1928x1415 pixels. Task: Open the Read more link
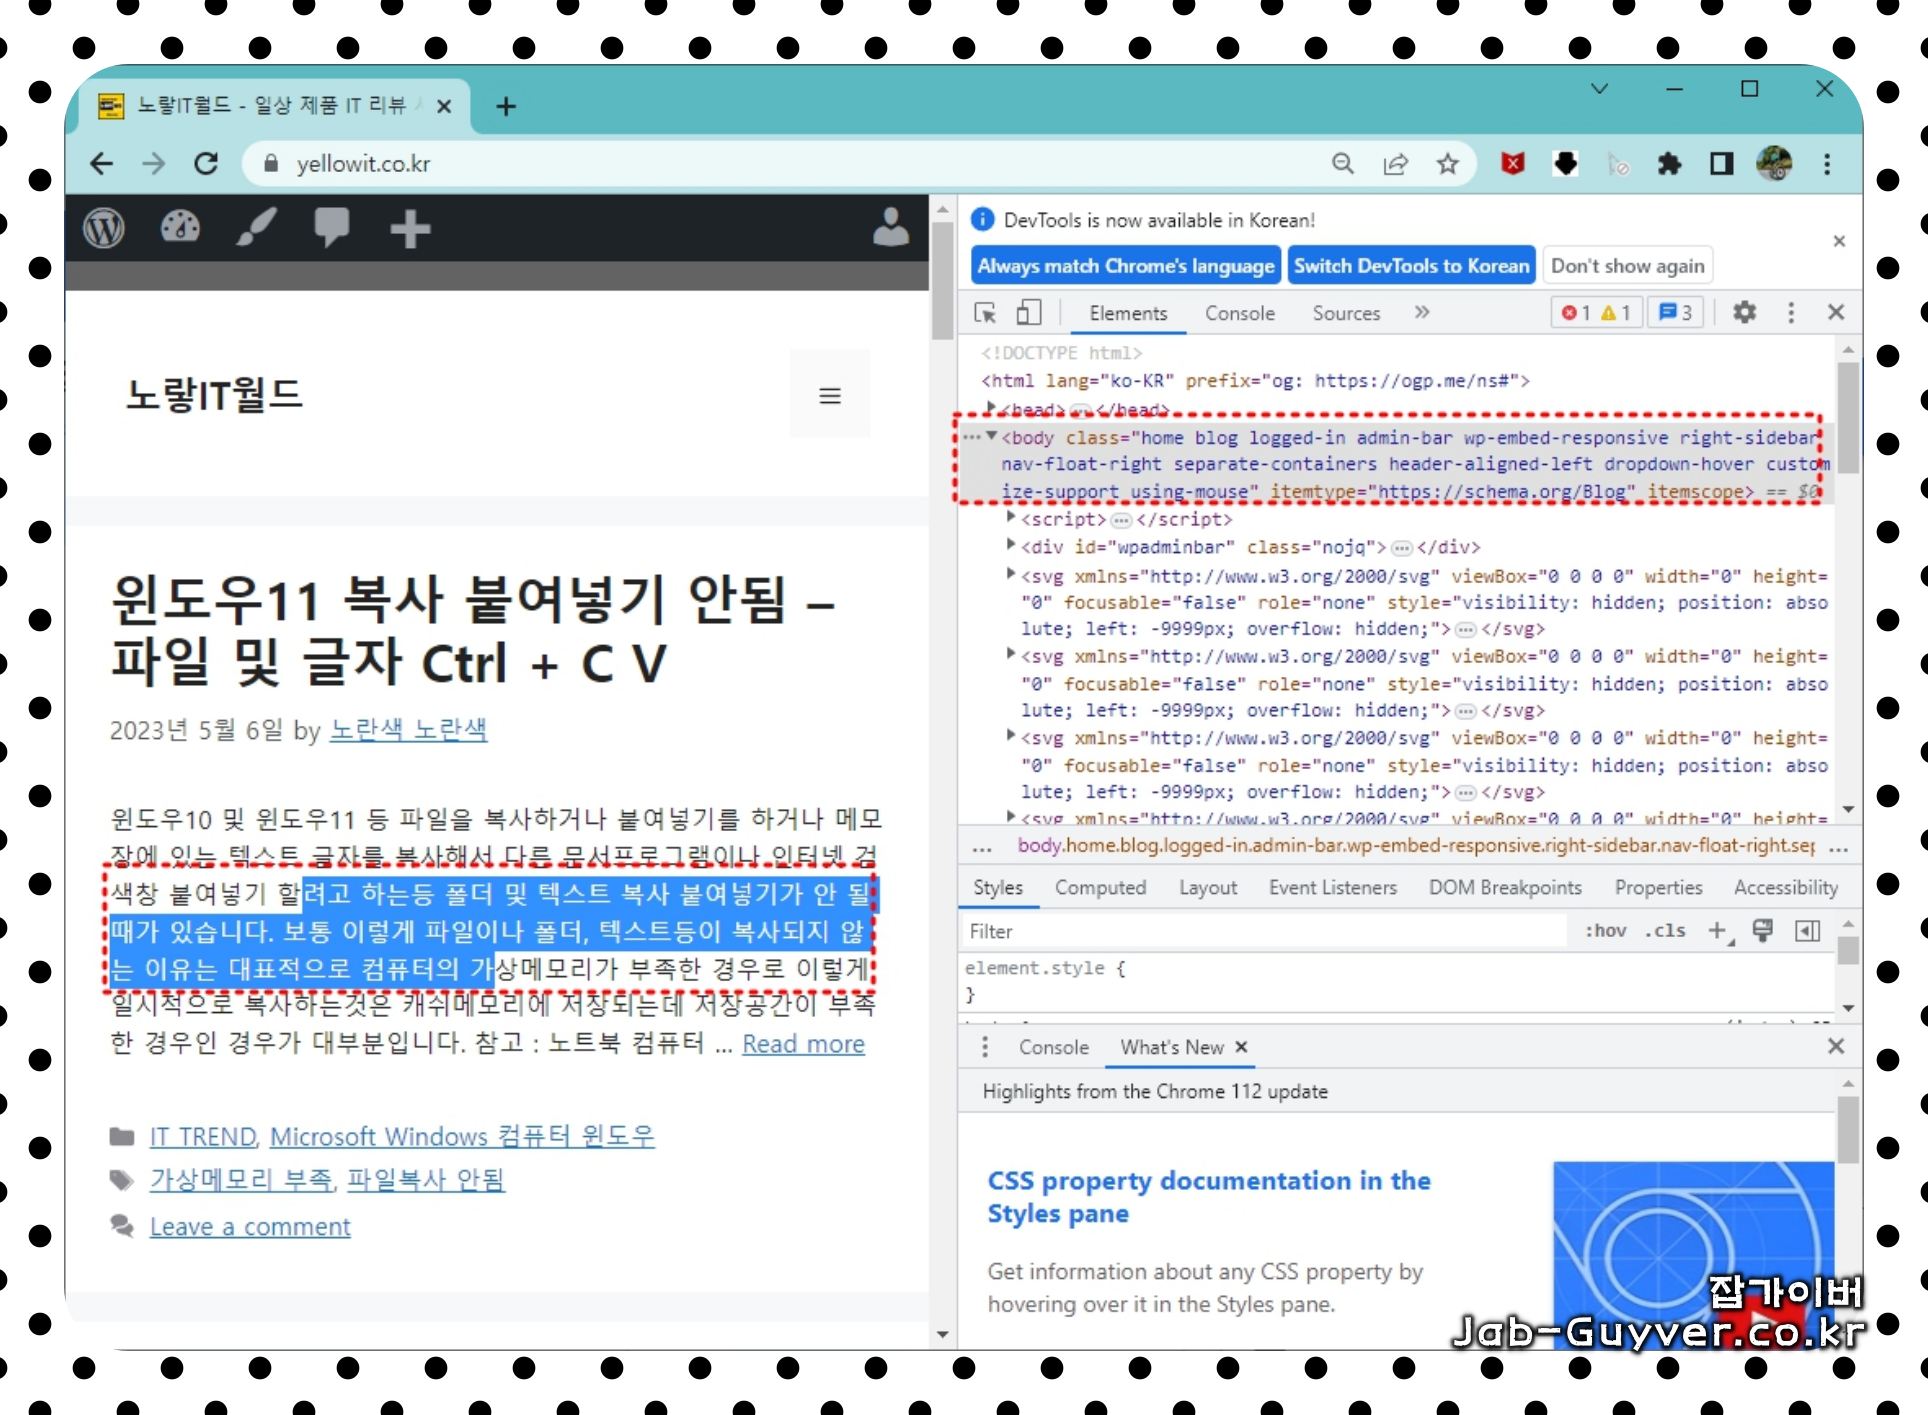(x=803, y=1044)
